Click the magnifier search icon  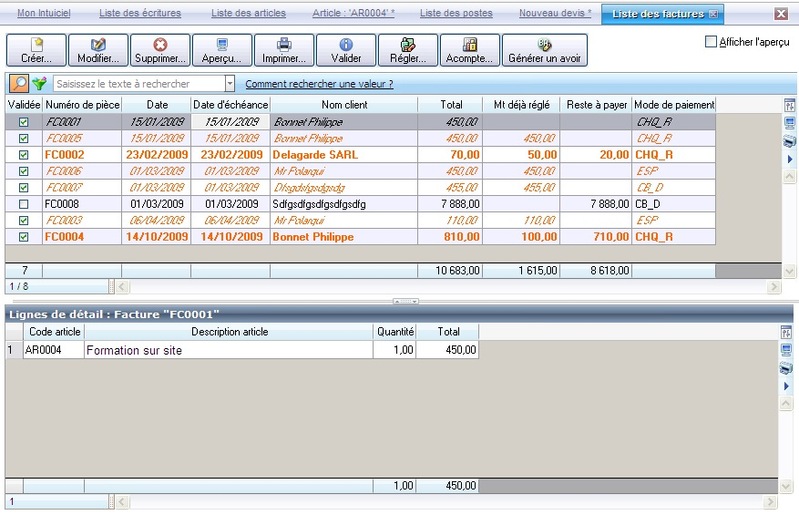click(19, 83)
